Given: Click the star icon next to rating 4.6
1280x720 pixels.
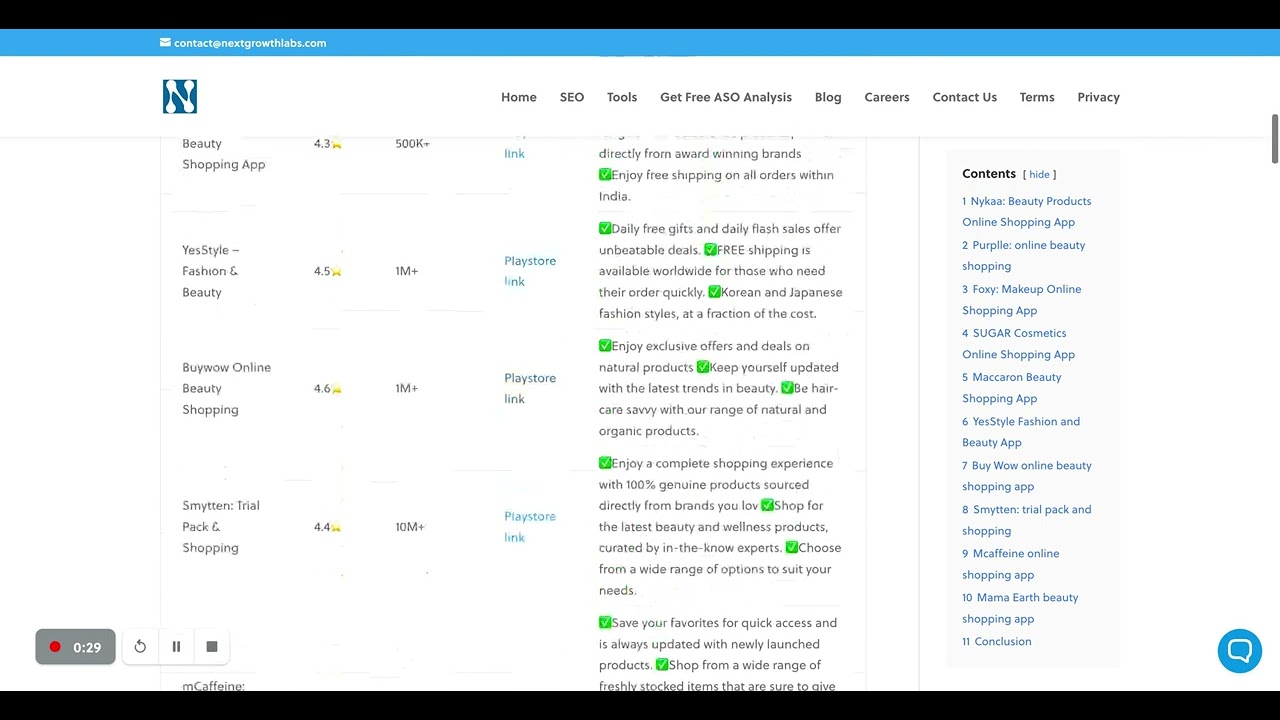Looking at the screenshot, I should click(336, 389).
